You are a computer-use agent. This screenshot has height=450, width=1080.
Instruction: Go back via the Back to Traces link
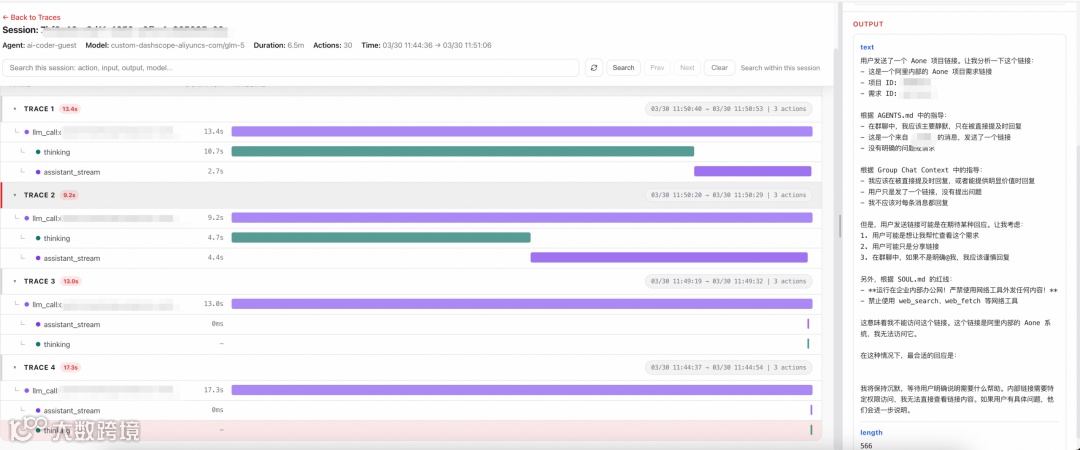pos(32,17)
